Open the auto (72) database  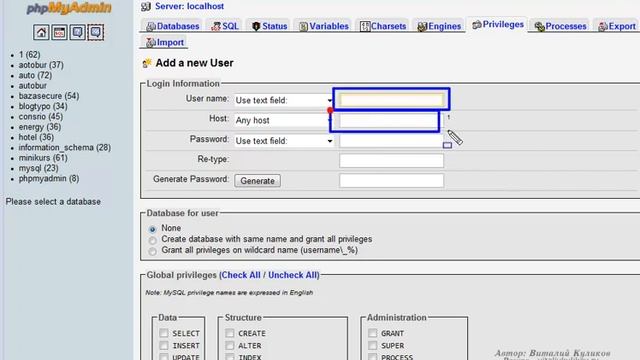tap(35, 75)
